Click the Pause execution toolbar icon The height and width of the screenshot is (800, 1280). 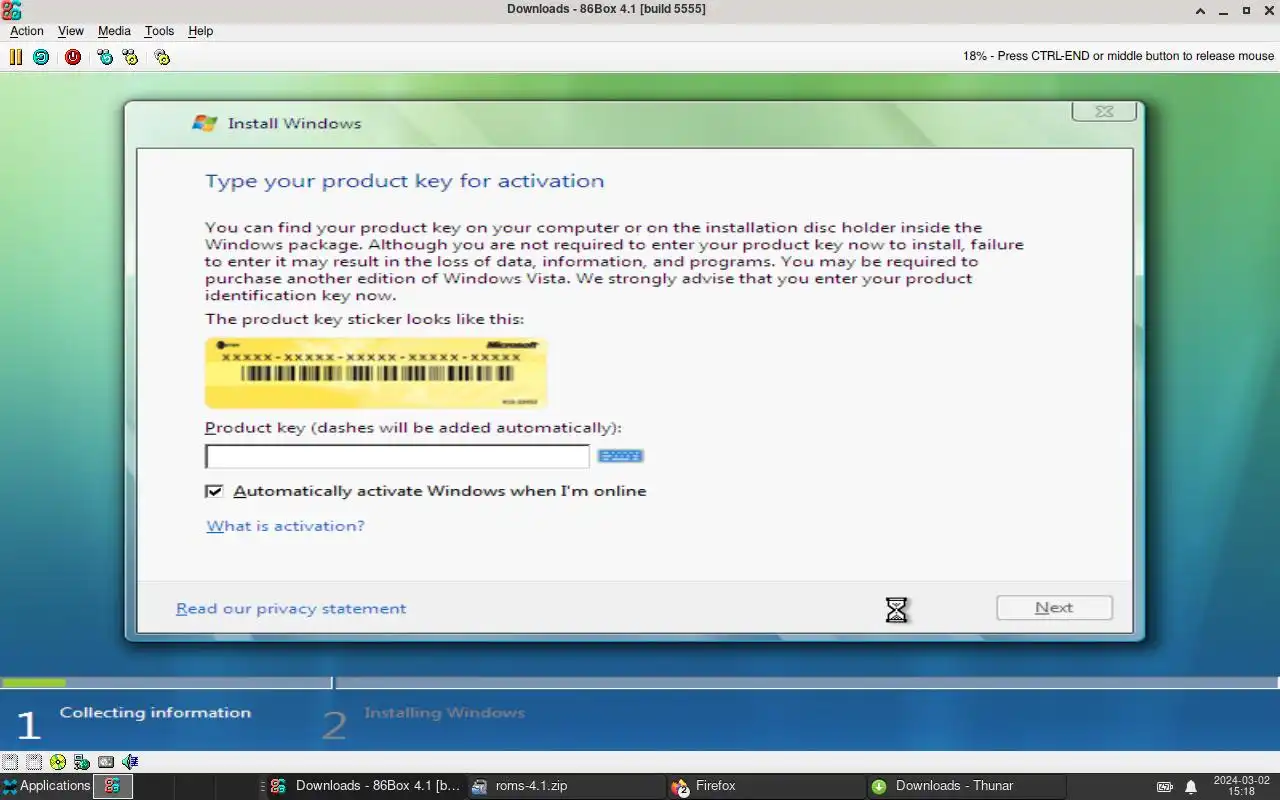pyautogui.click(x=16, y=57)
